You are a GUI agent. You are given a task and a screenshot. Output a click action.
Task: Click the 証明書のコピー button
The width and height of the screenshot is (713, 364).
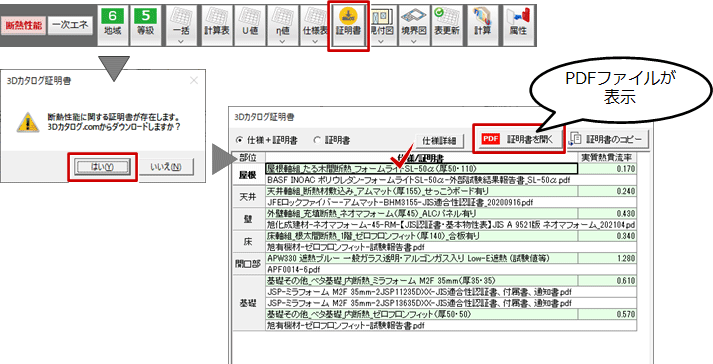(x=608, y=139)
